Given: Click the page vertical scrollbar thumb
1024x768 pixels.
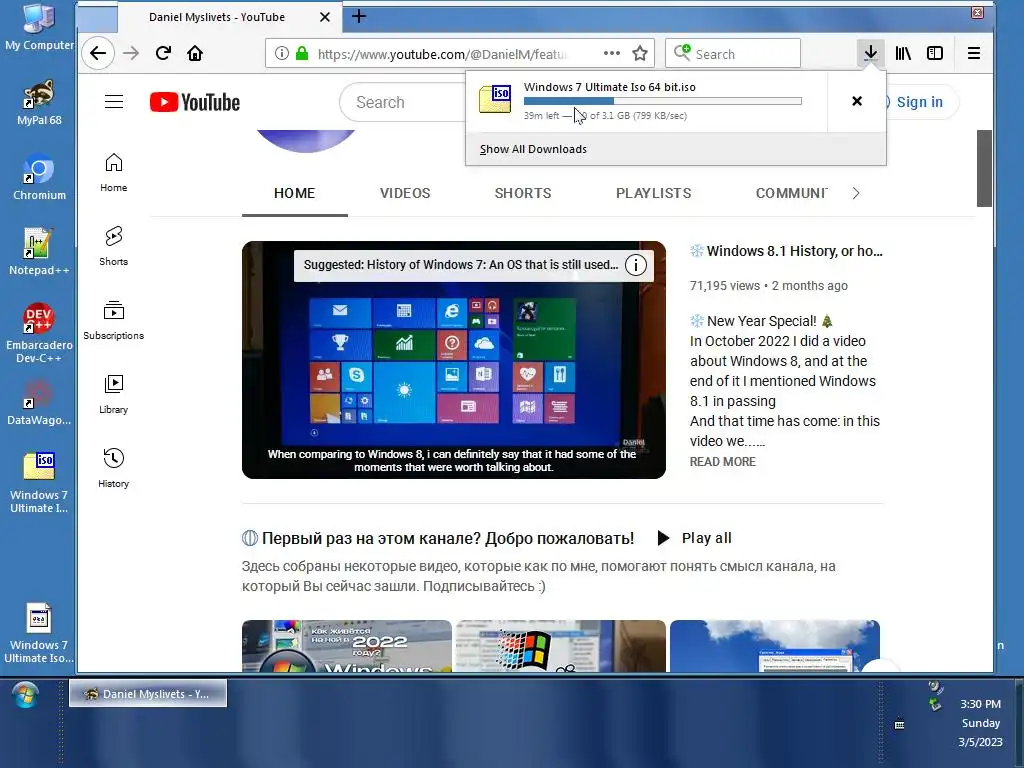Looking at the screenshot, I should click(984, 168).
